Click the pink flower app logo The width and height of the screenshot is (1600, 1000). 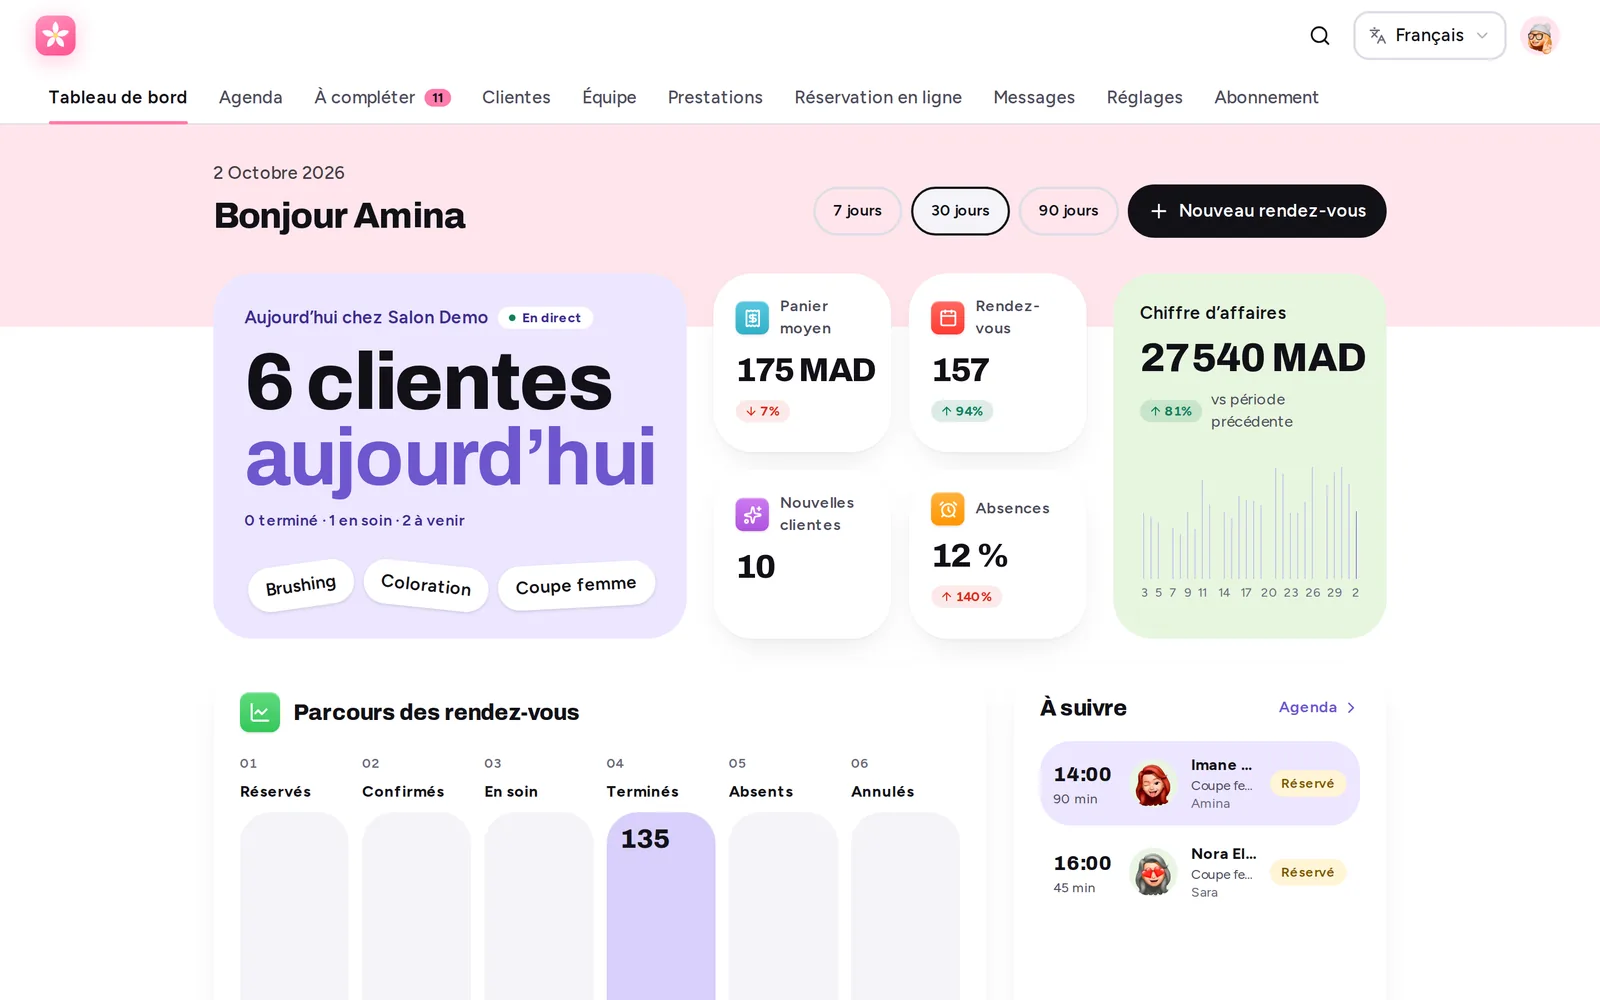coord(56,36)
